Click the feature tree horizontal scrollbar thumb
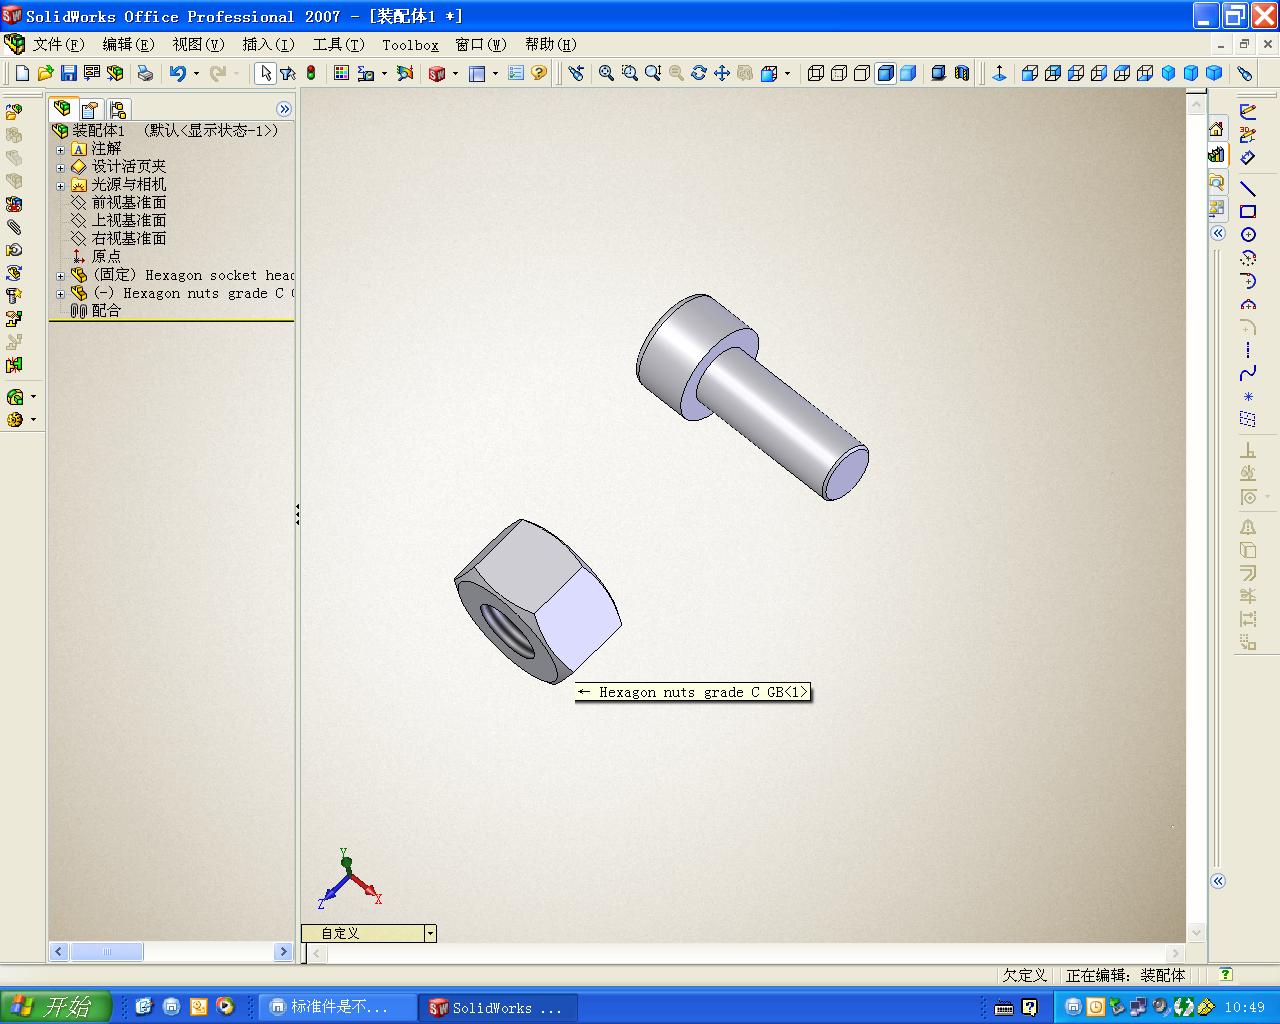Viewport: 1280px width, 1024px height. click(107, 952)
